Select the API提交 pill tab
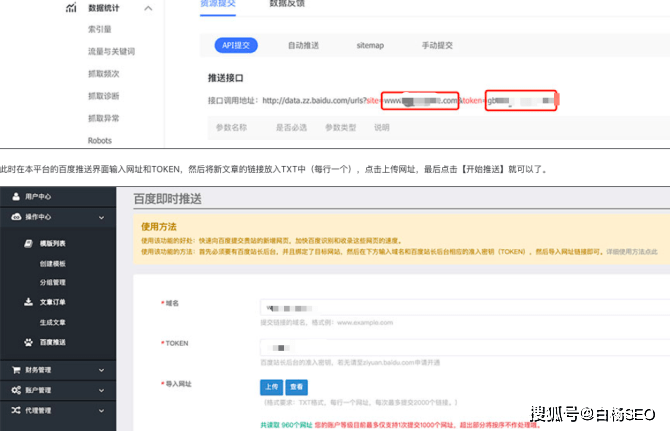This screenshot has height=431, width=670. pyautogui.click(x=236, y=45)
